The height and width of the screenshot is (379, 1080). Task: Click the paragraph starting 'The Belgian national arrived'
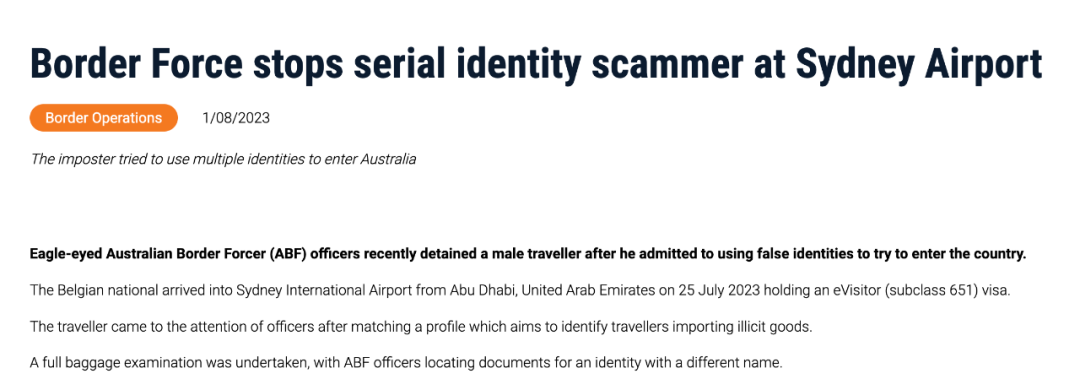click(x=519, y=290)
